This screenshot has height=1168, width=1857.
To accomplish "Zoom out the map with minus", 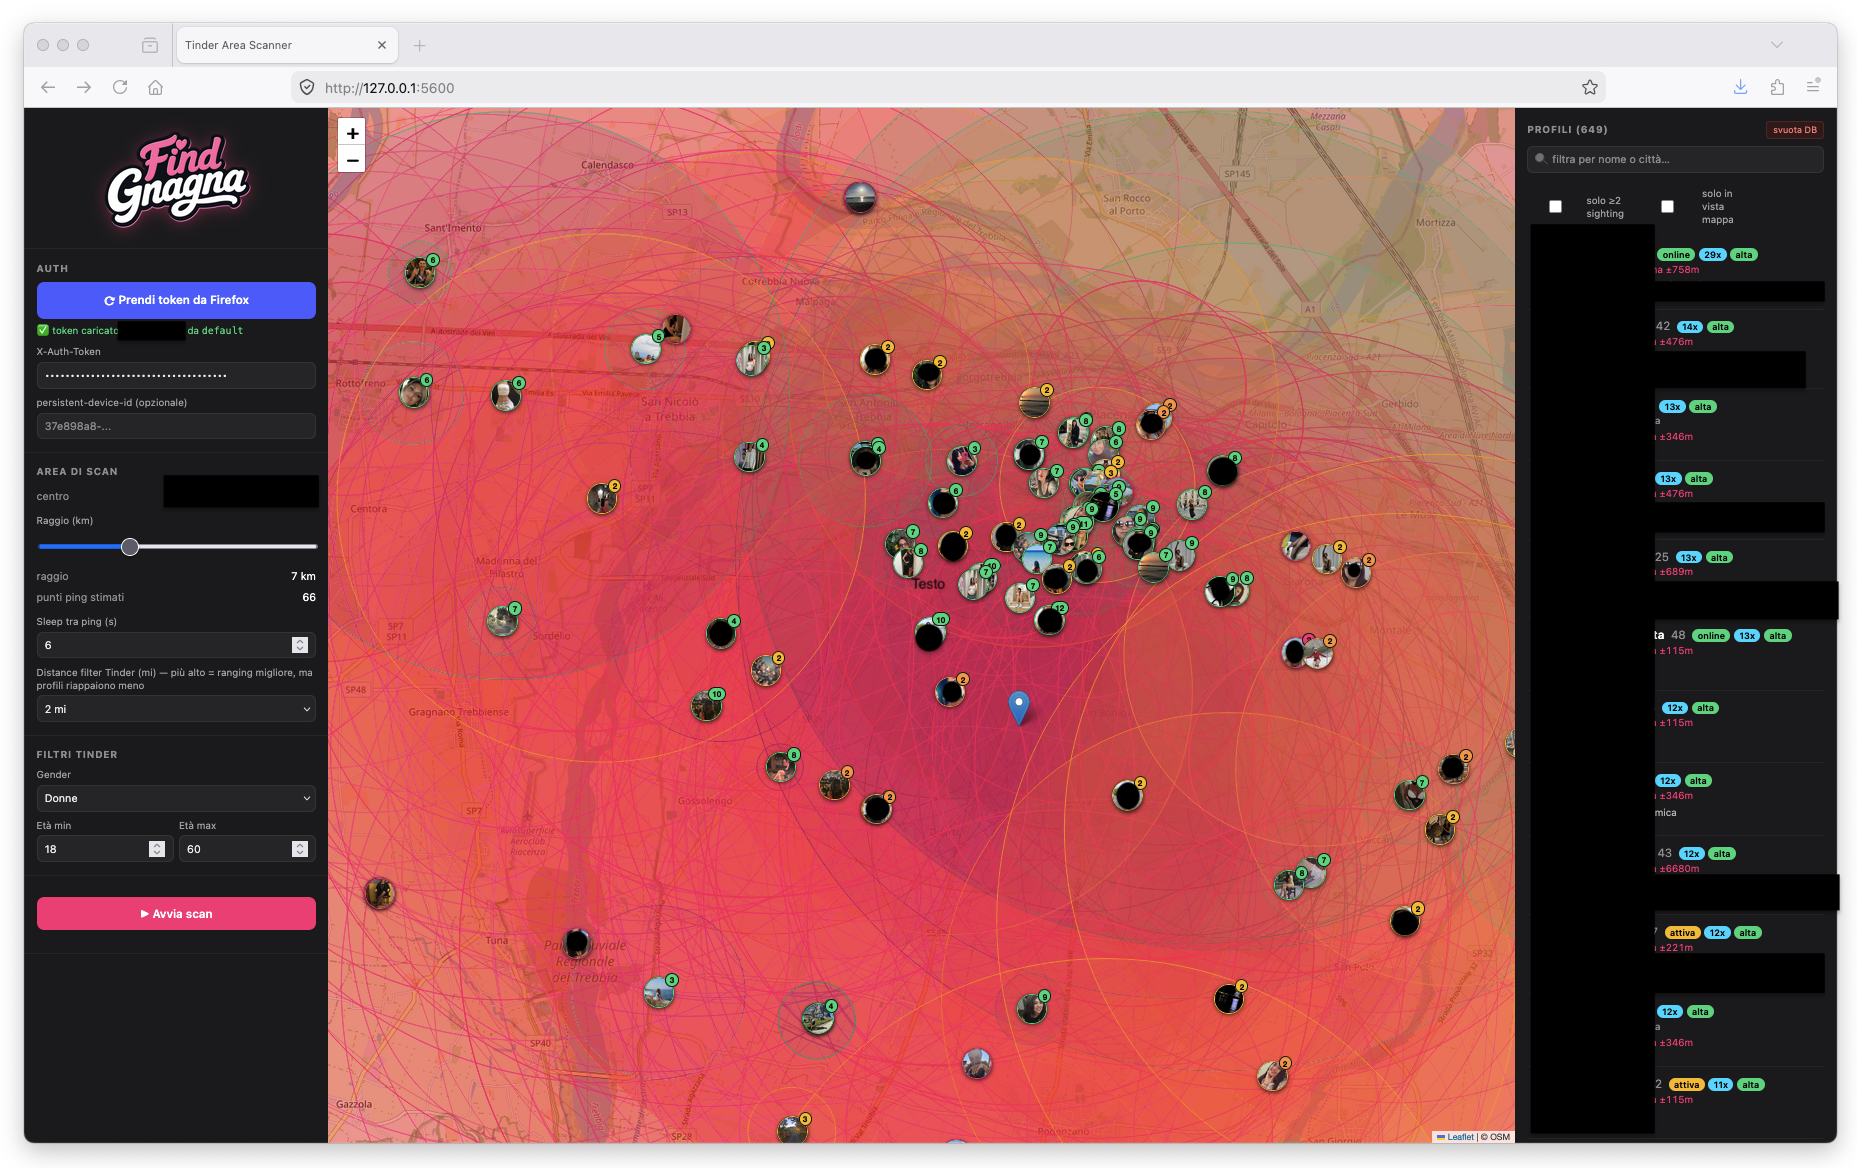I will [x=352, y=160].
